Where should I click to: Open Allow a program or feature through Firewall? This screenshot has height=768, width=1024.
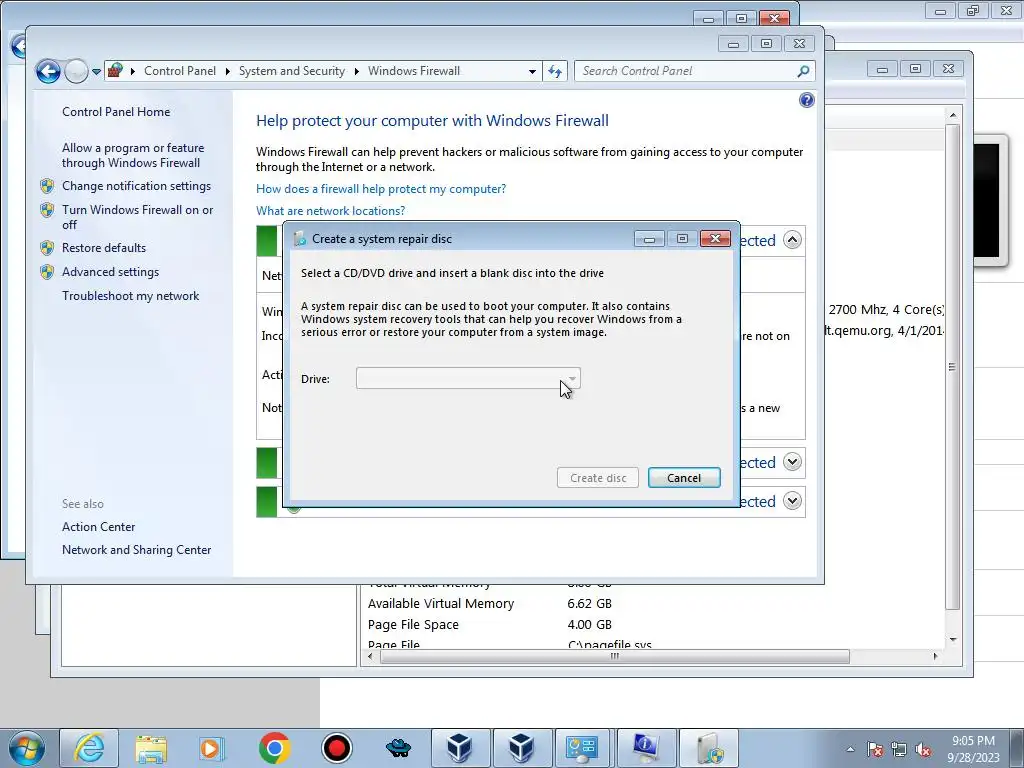(133, 155)
